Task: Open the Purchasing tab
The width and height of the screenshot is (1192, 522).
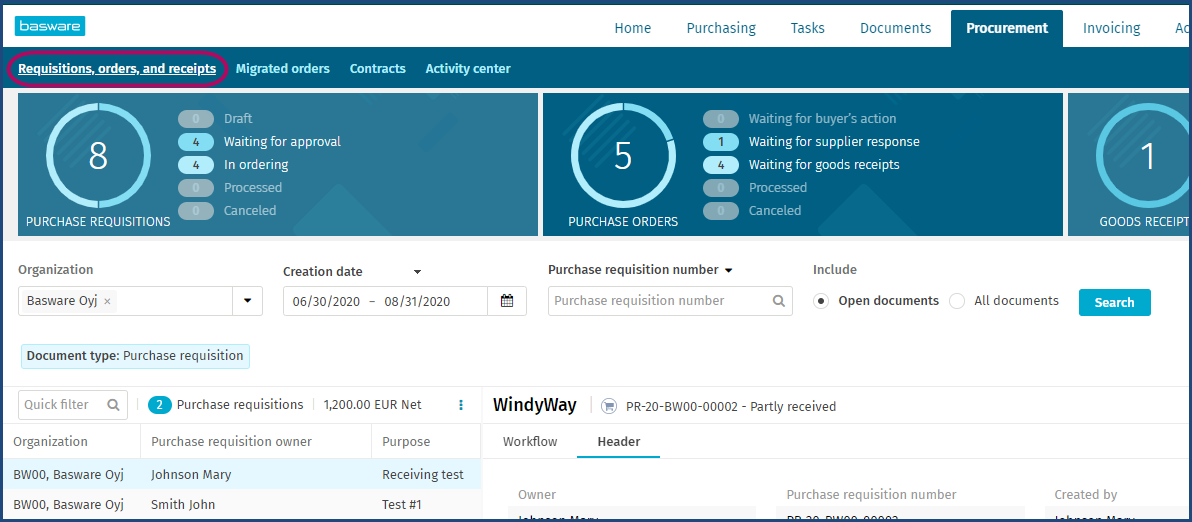Action: click(x=721, y=28)
